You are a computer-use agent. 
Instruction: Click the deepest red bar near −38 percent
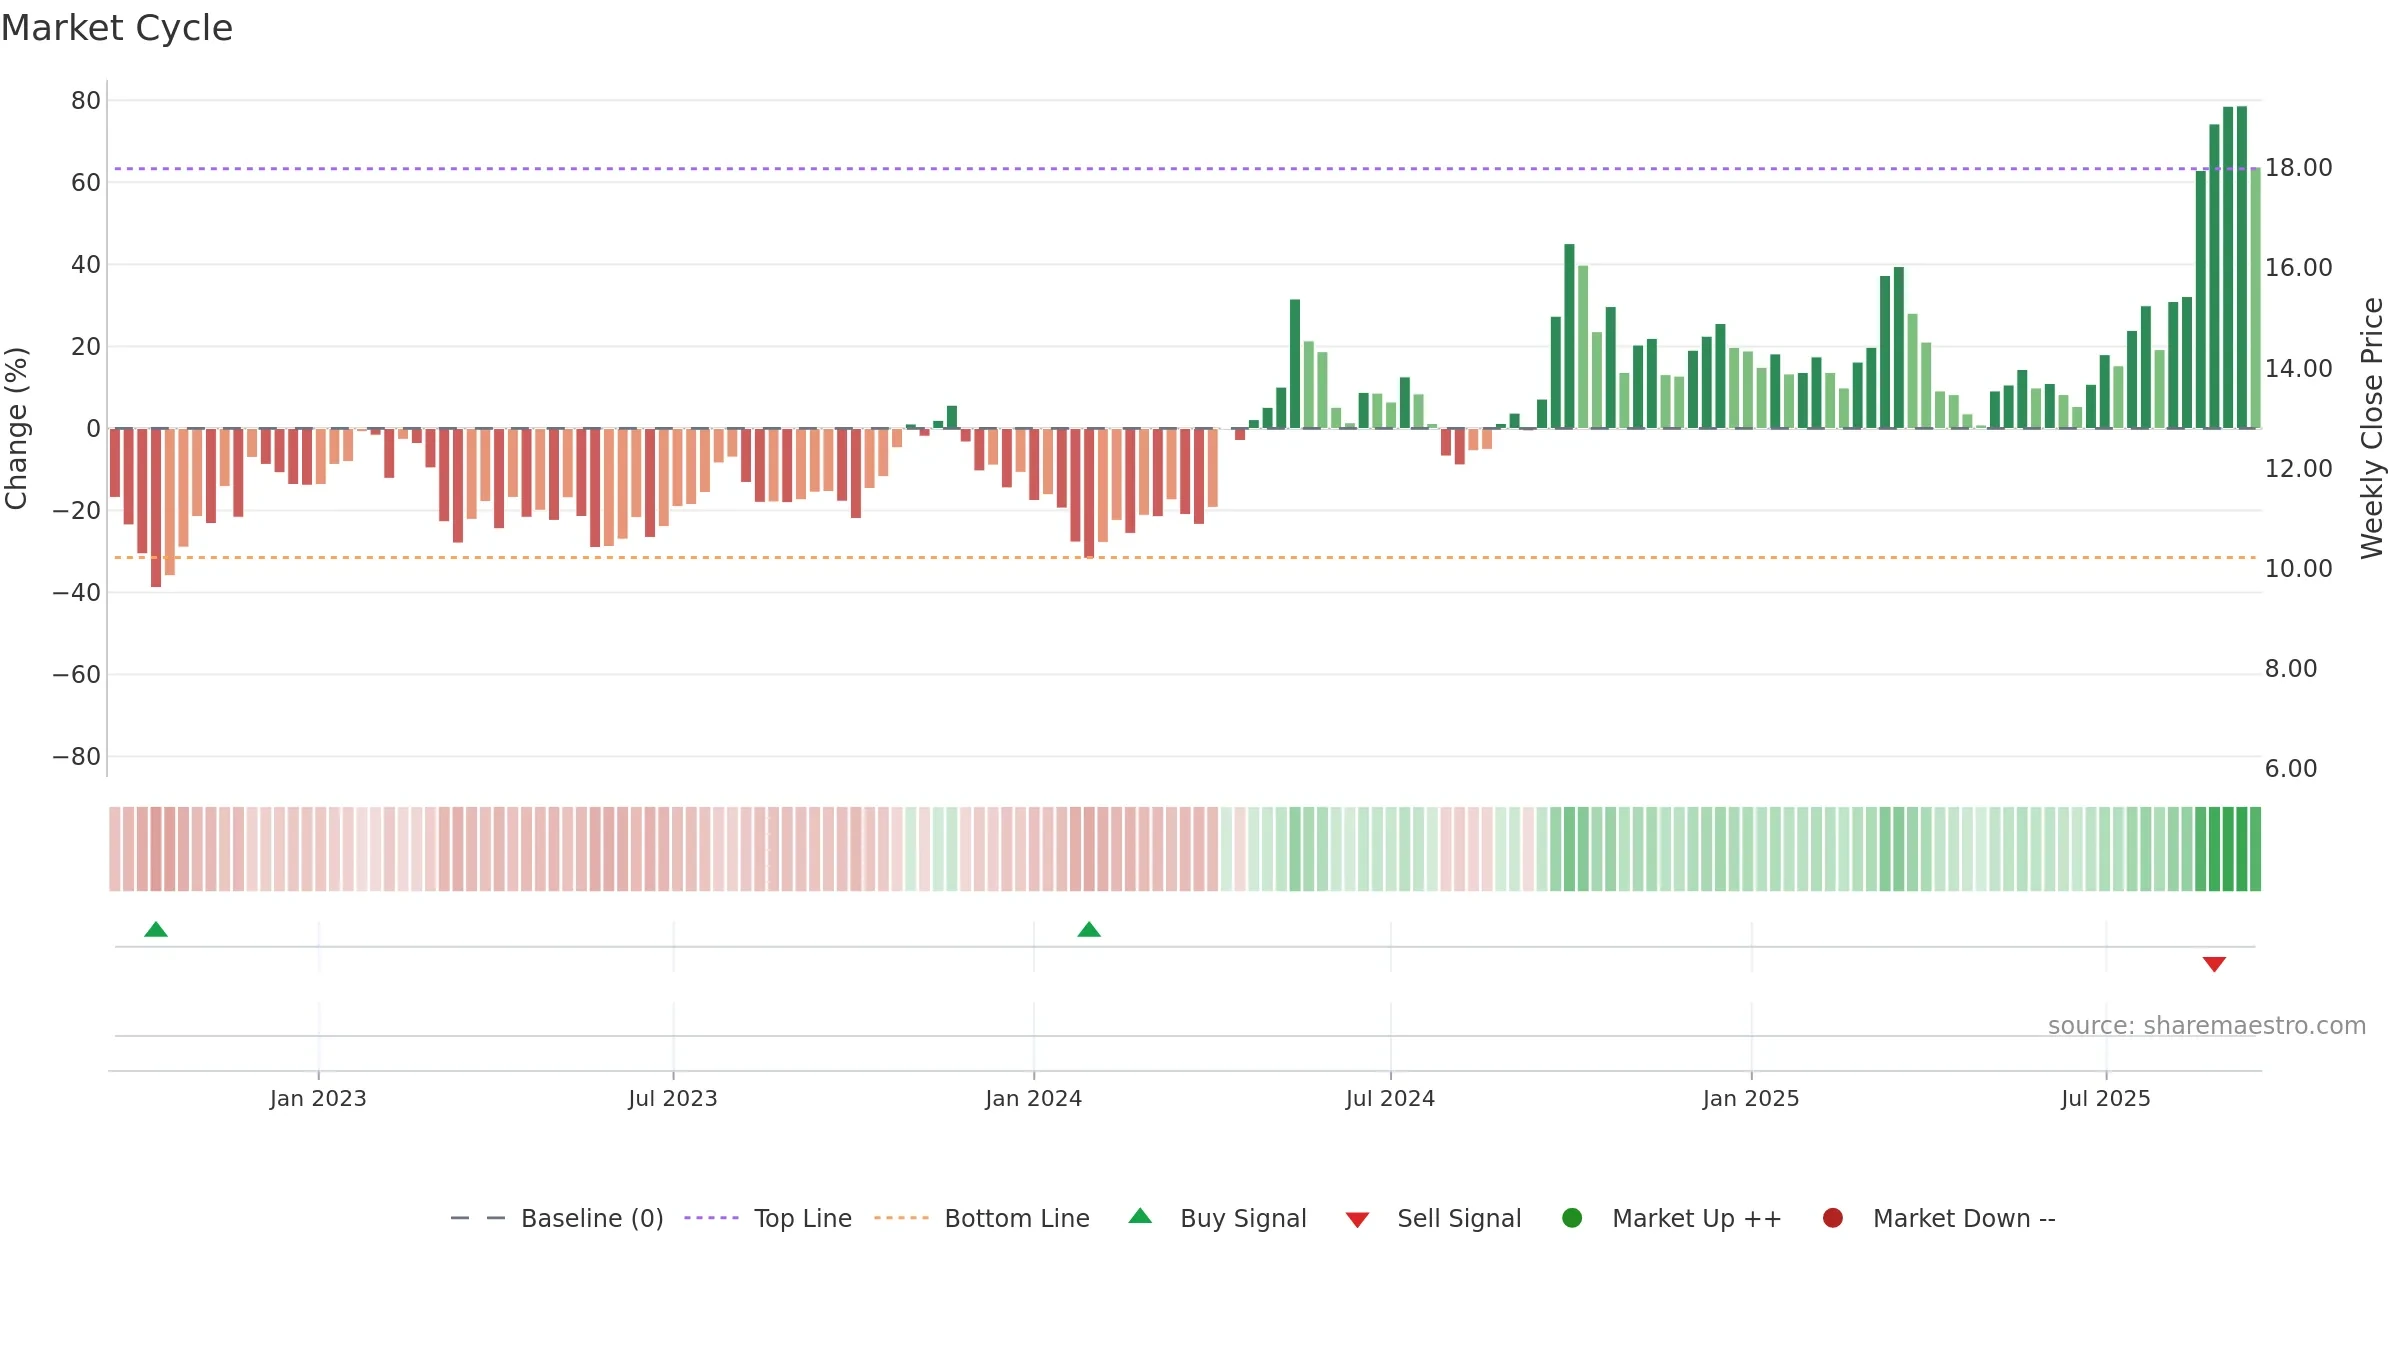coord(156,508)
